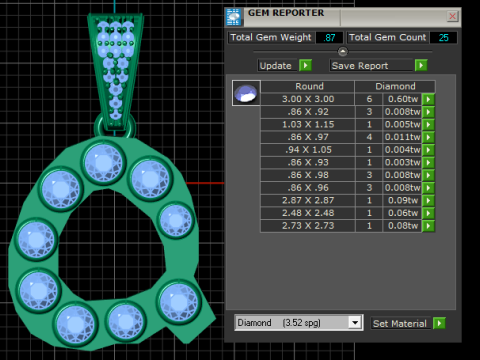Click the green arrow next to Save Report
This screenshot has width=480, height=360.
[x=421, y=65]
